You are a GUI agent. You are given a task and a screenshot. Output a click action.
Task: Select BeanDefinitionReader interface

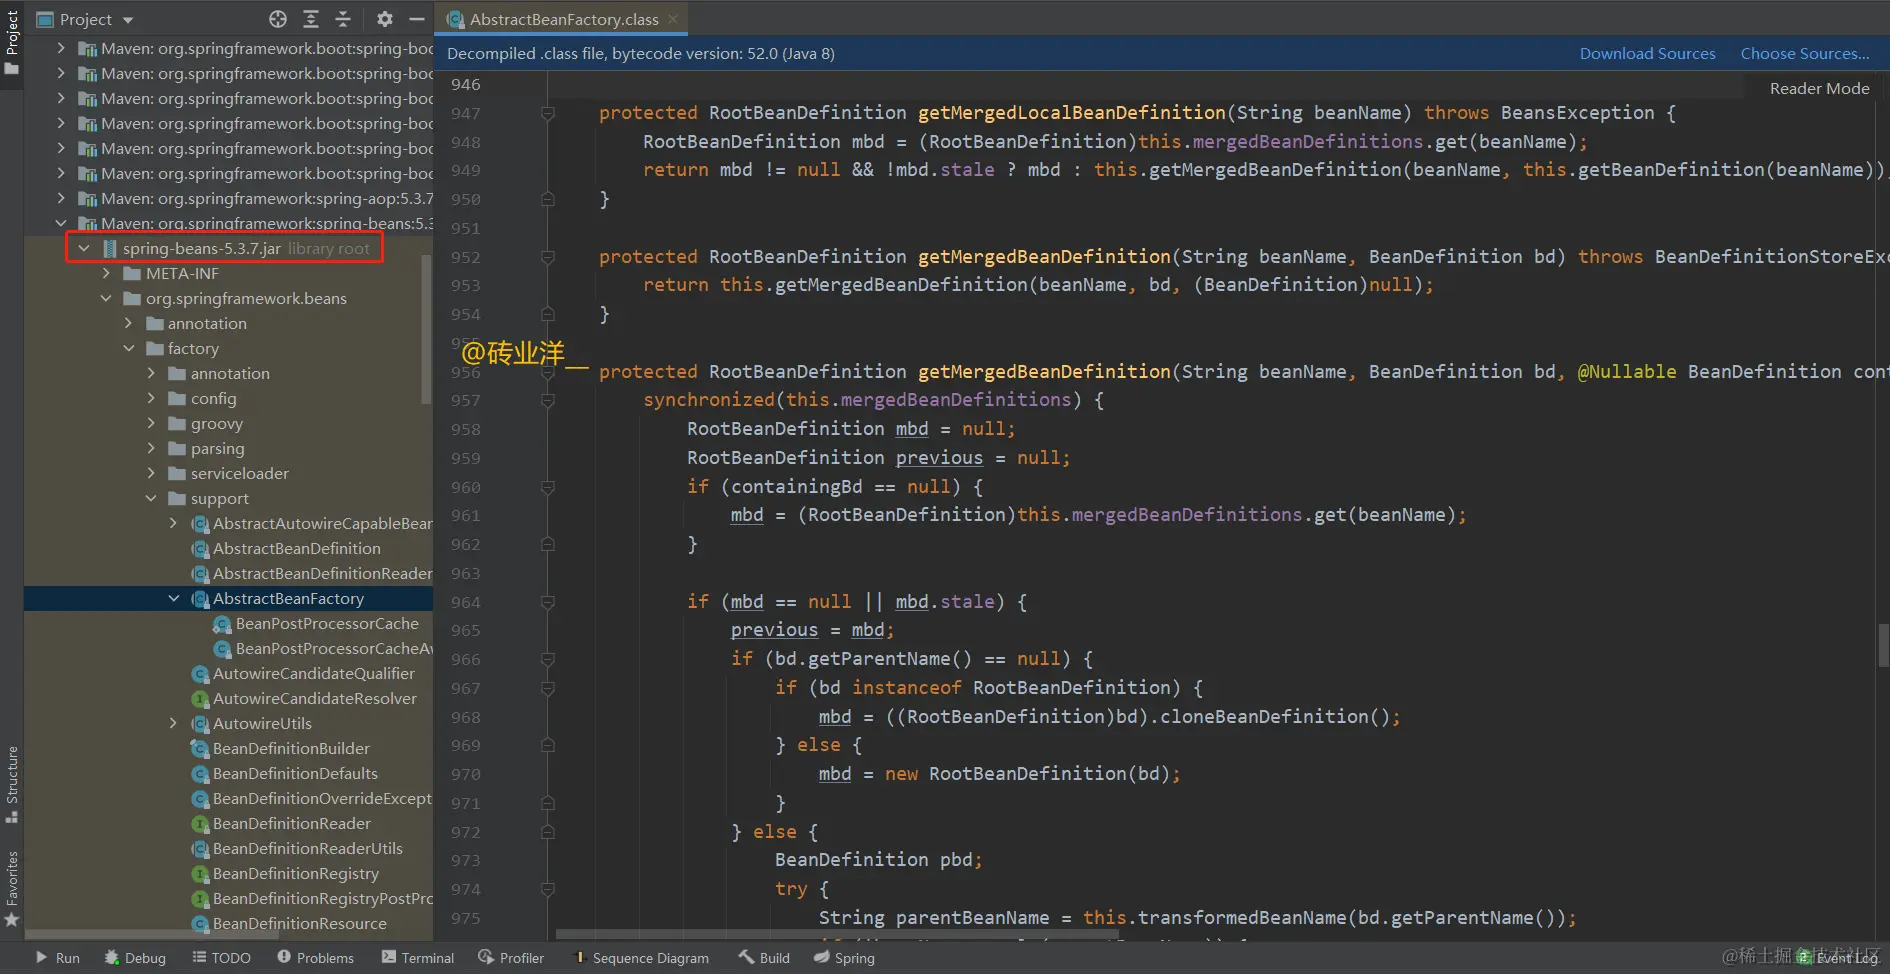291,823
